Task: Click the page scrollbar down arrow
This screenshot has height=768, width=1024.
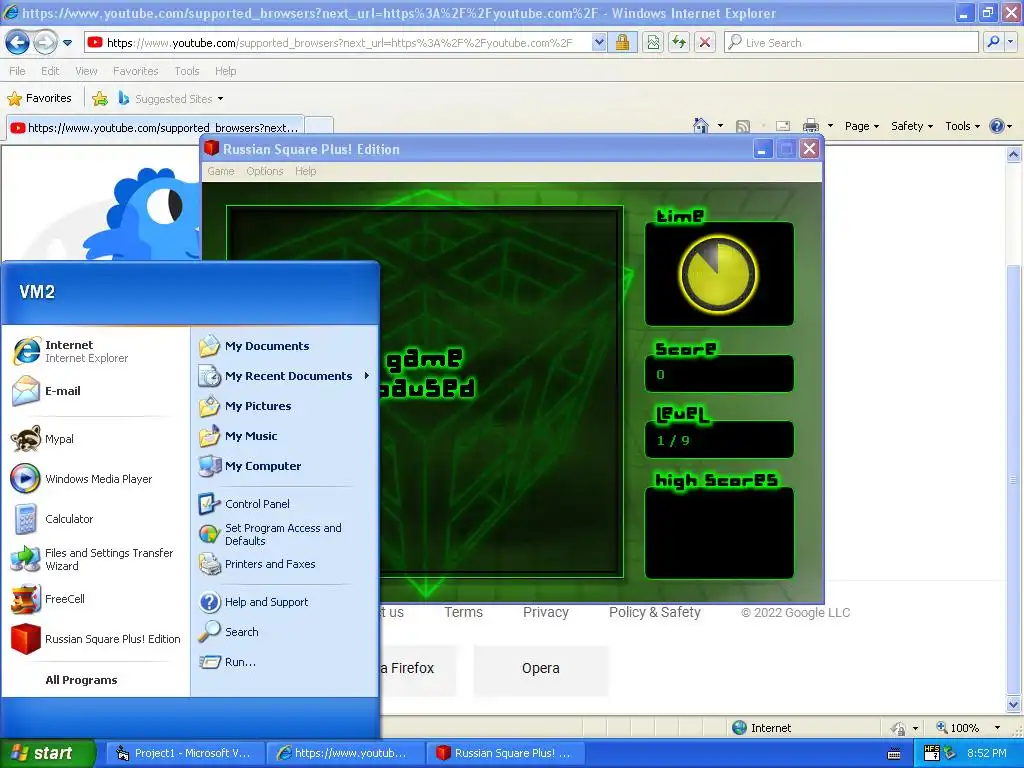Action: coord(1014,704)
